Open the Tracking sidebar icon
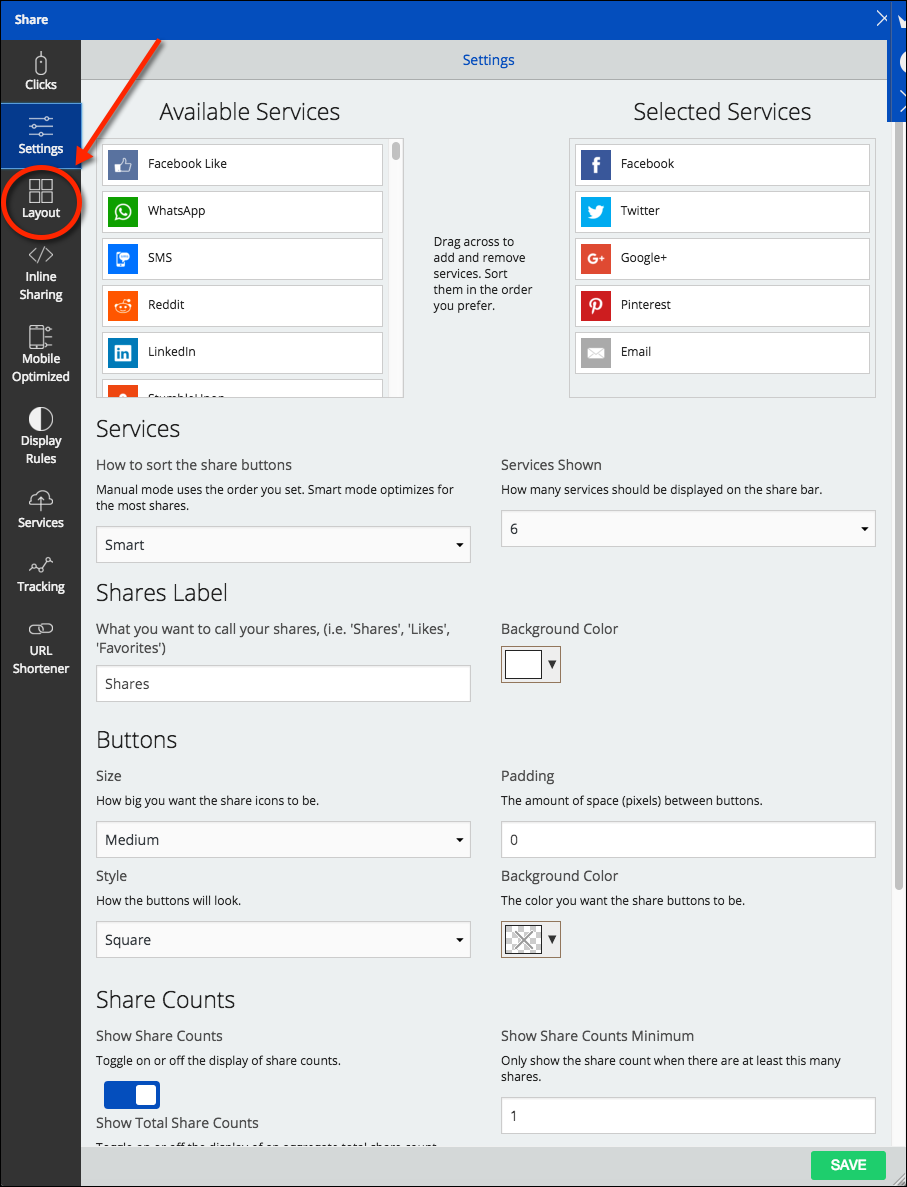This screenshot has height=1187, width=907. tap(41, 565)
